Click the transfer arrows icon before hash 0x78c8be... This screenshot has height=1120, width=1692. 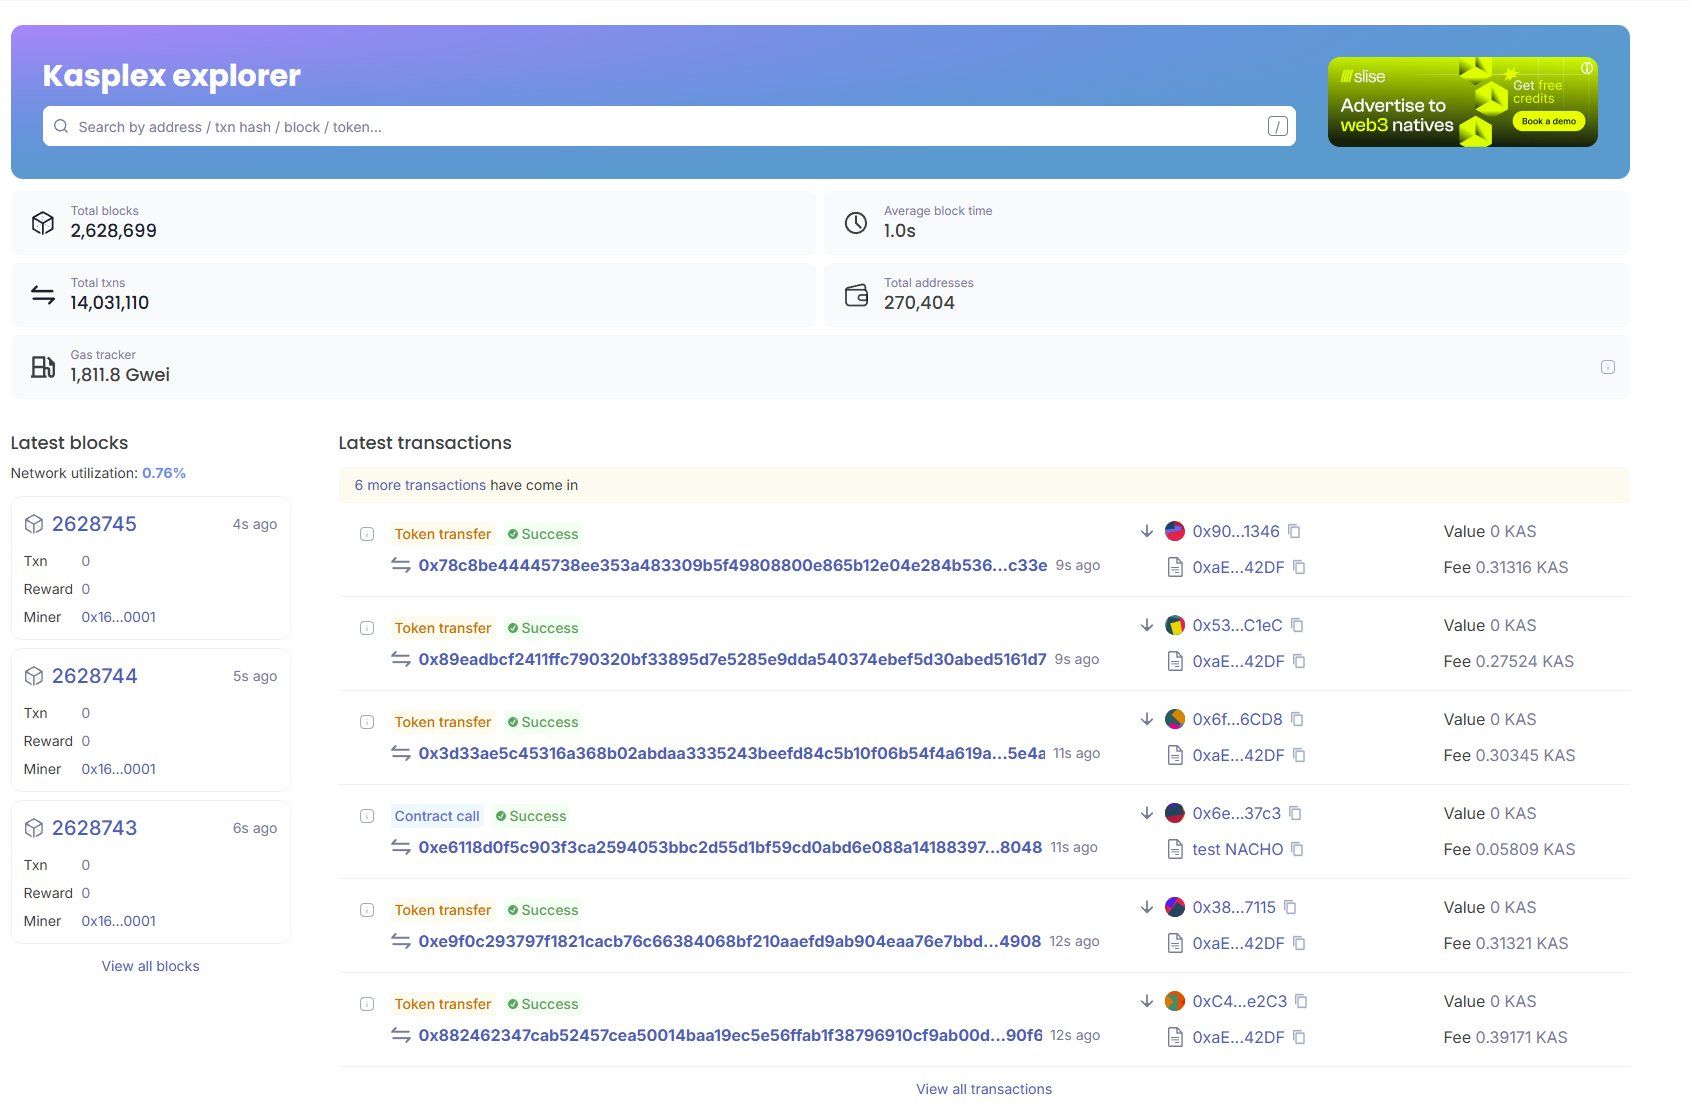pos(399,565)
